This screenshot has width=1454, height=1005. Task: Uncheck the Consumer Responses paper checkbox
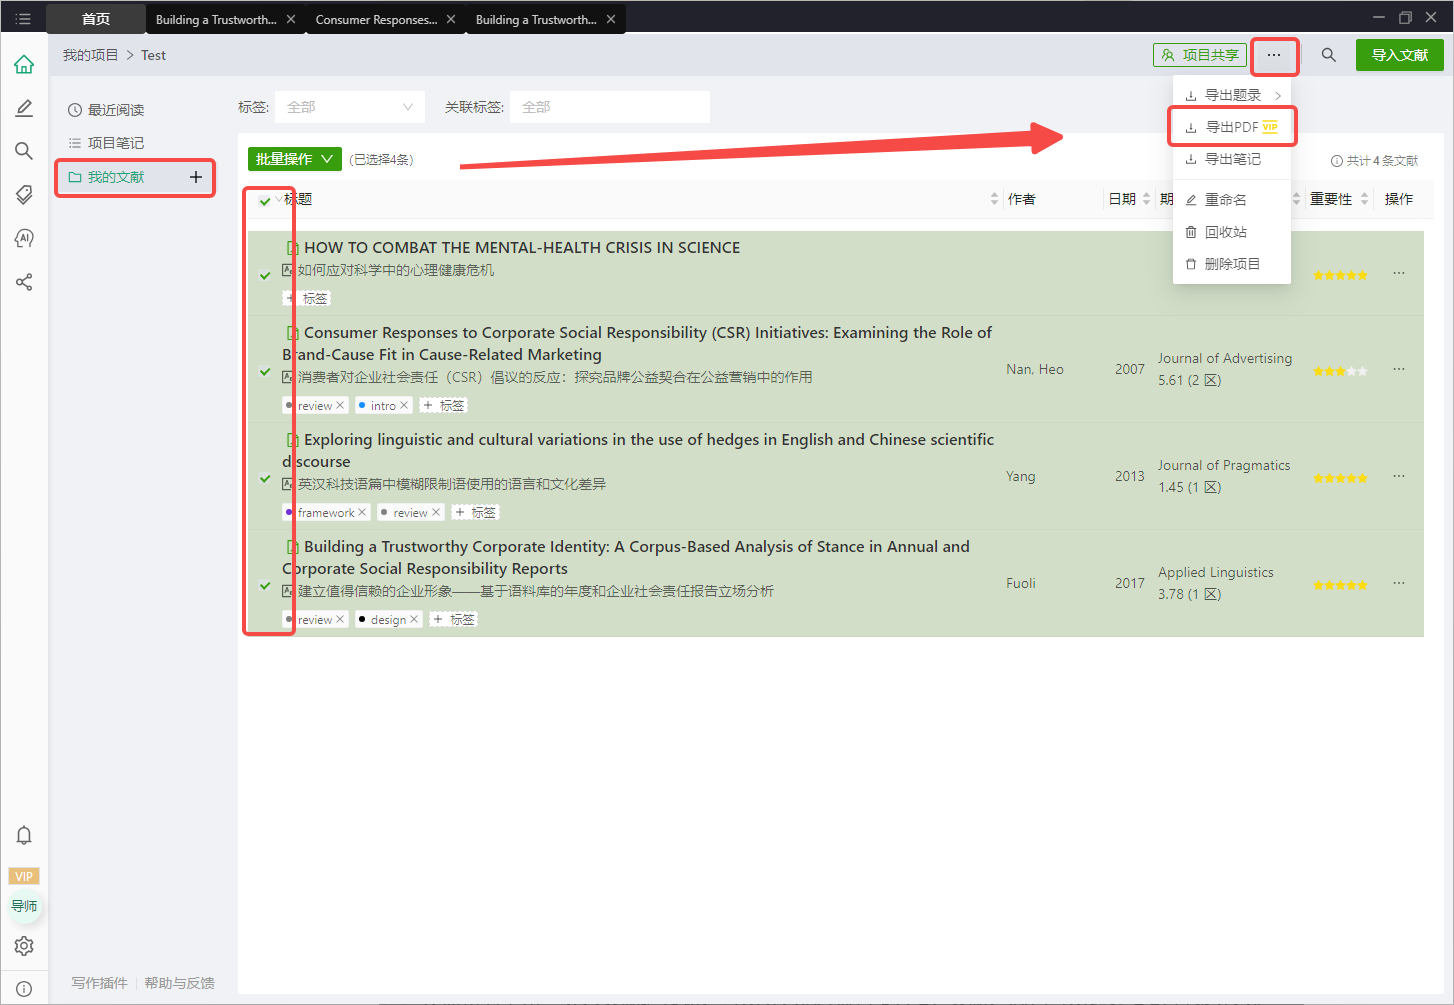point(265,371)
